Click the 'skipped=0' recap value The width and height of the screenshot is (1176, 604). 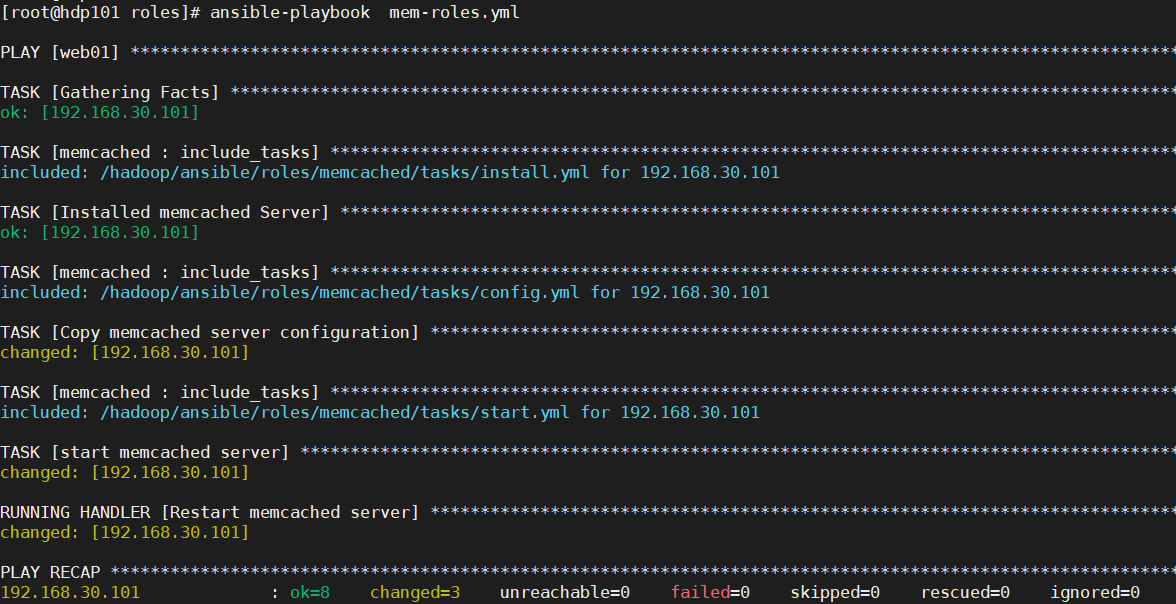pos(835,593)
